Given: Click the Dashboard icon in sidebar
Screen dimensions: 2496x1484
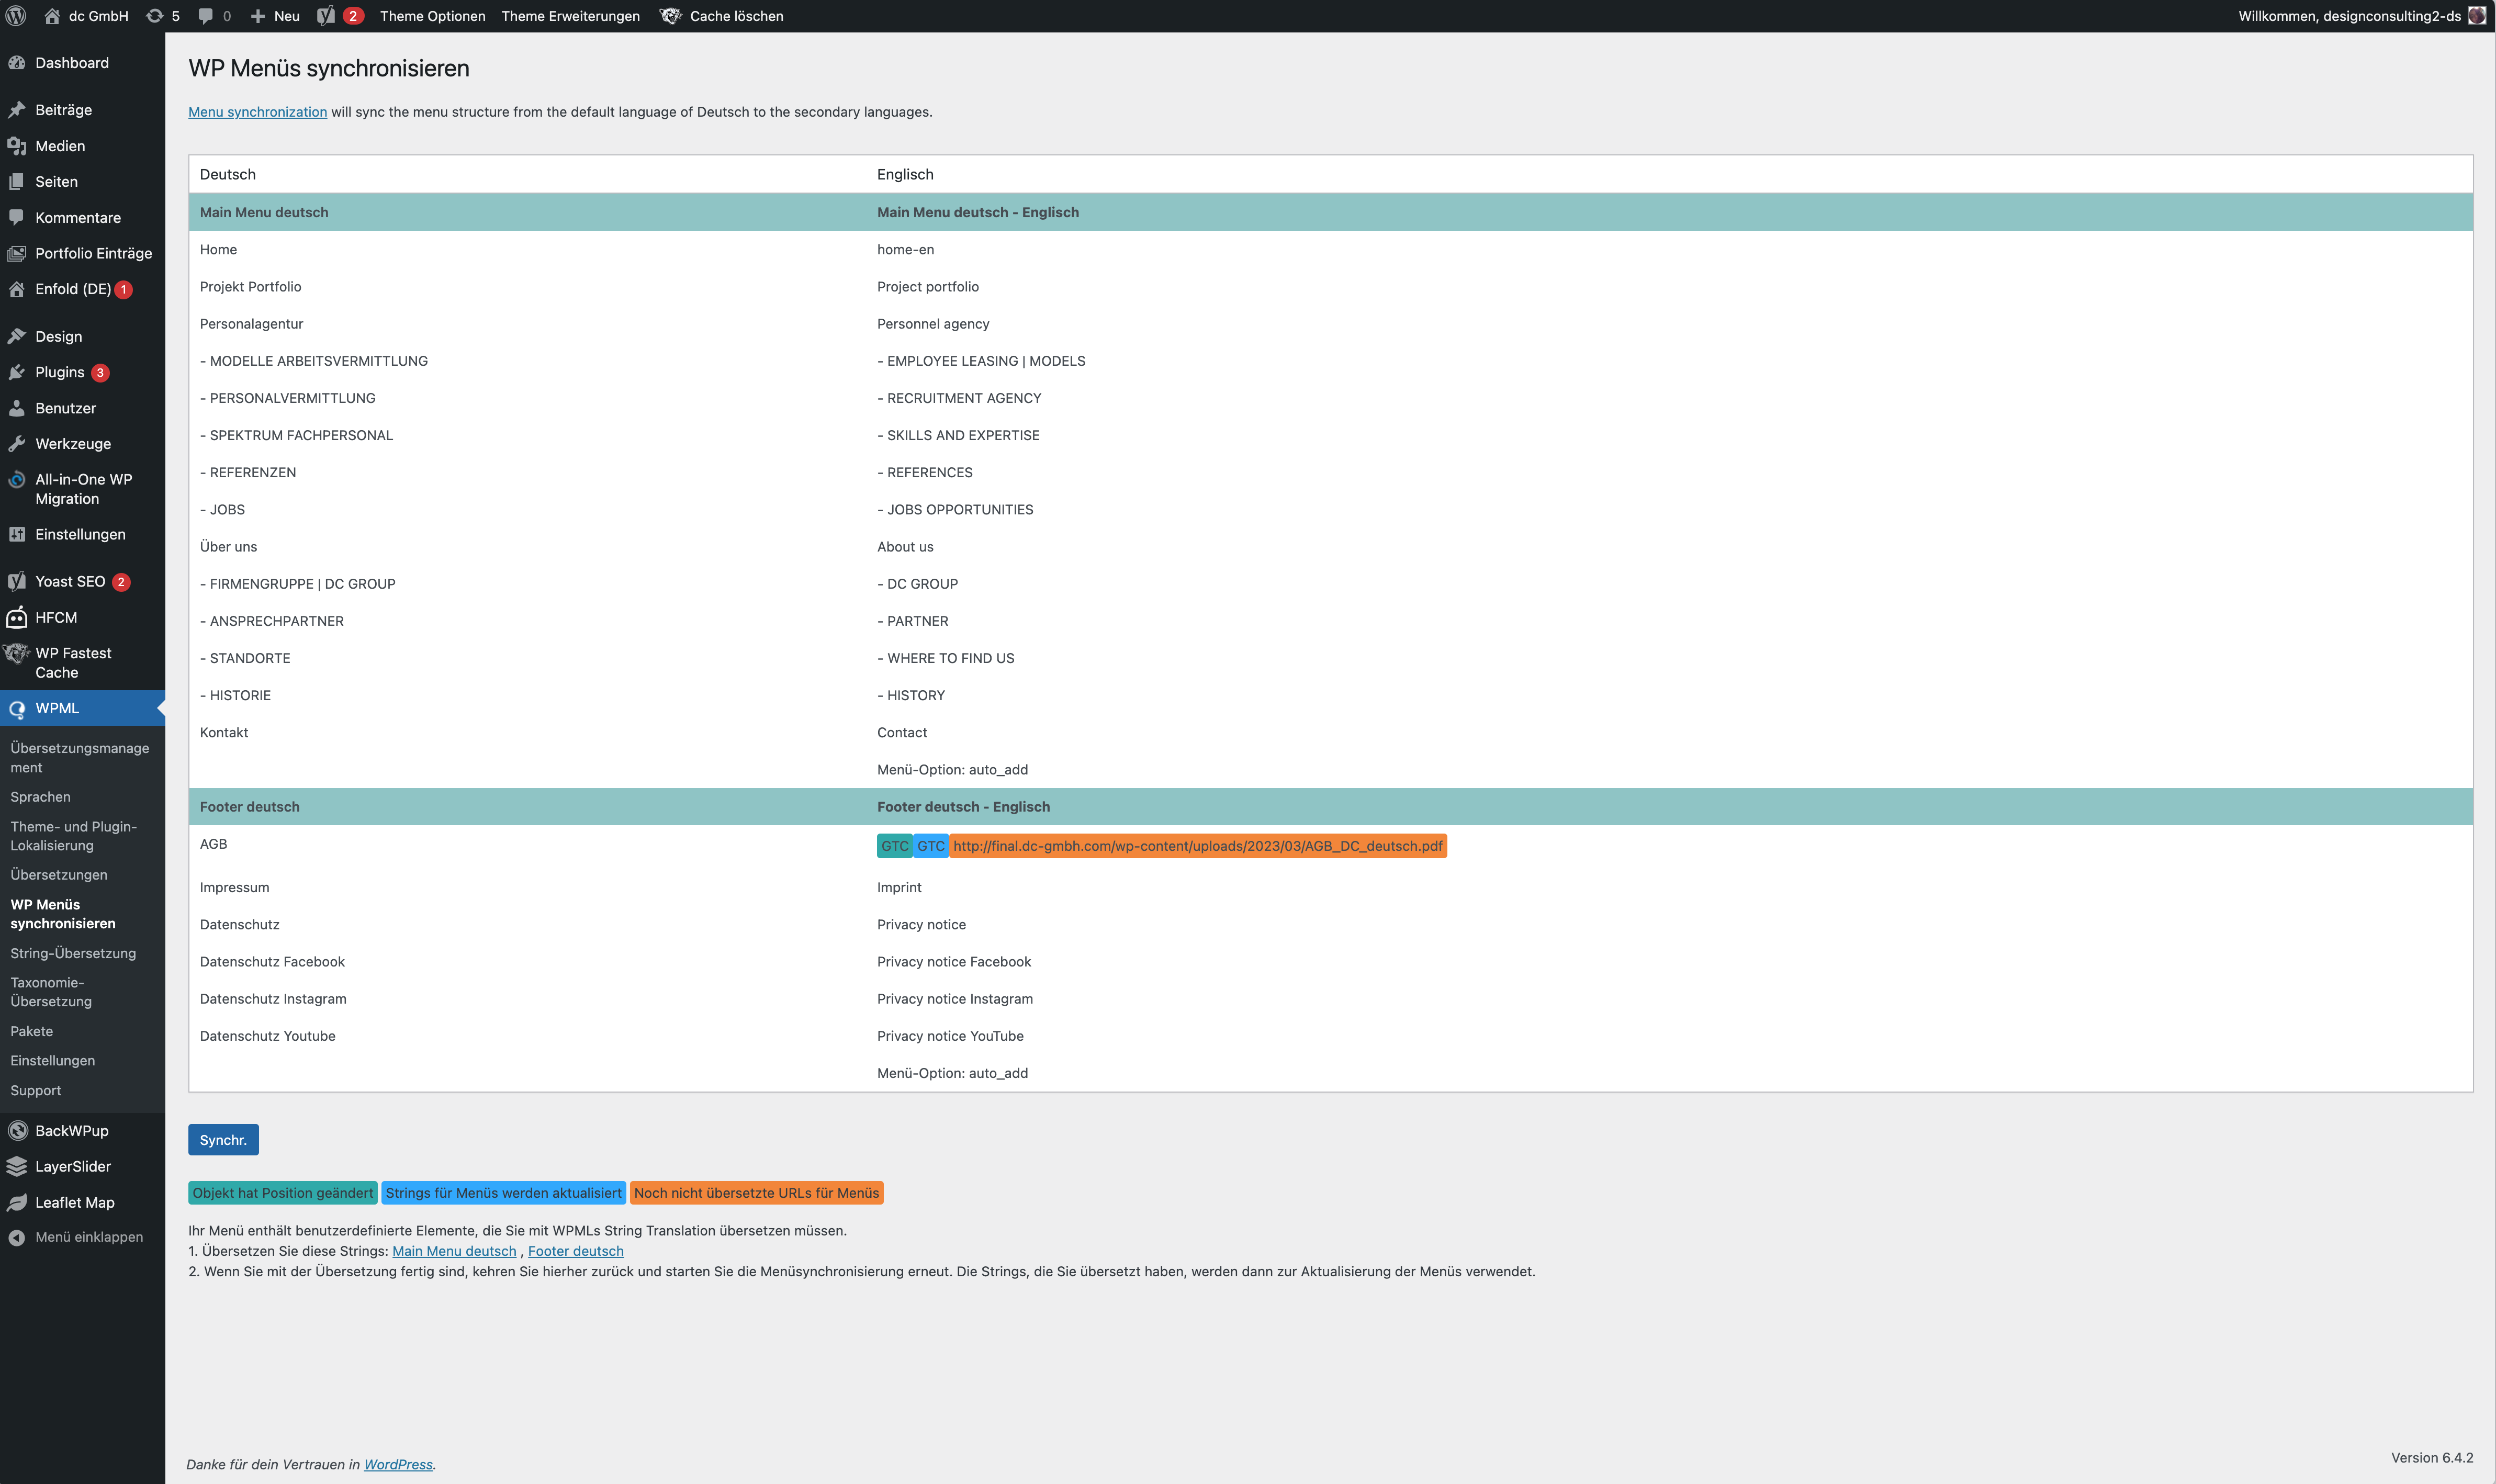Looking at the screenshot, I should pos(17,63).
